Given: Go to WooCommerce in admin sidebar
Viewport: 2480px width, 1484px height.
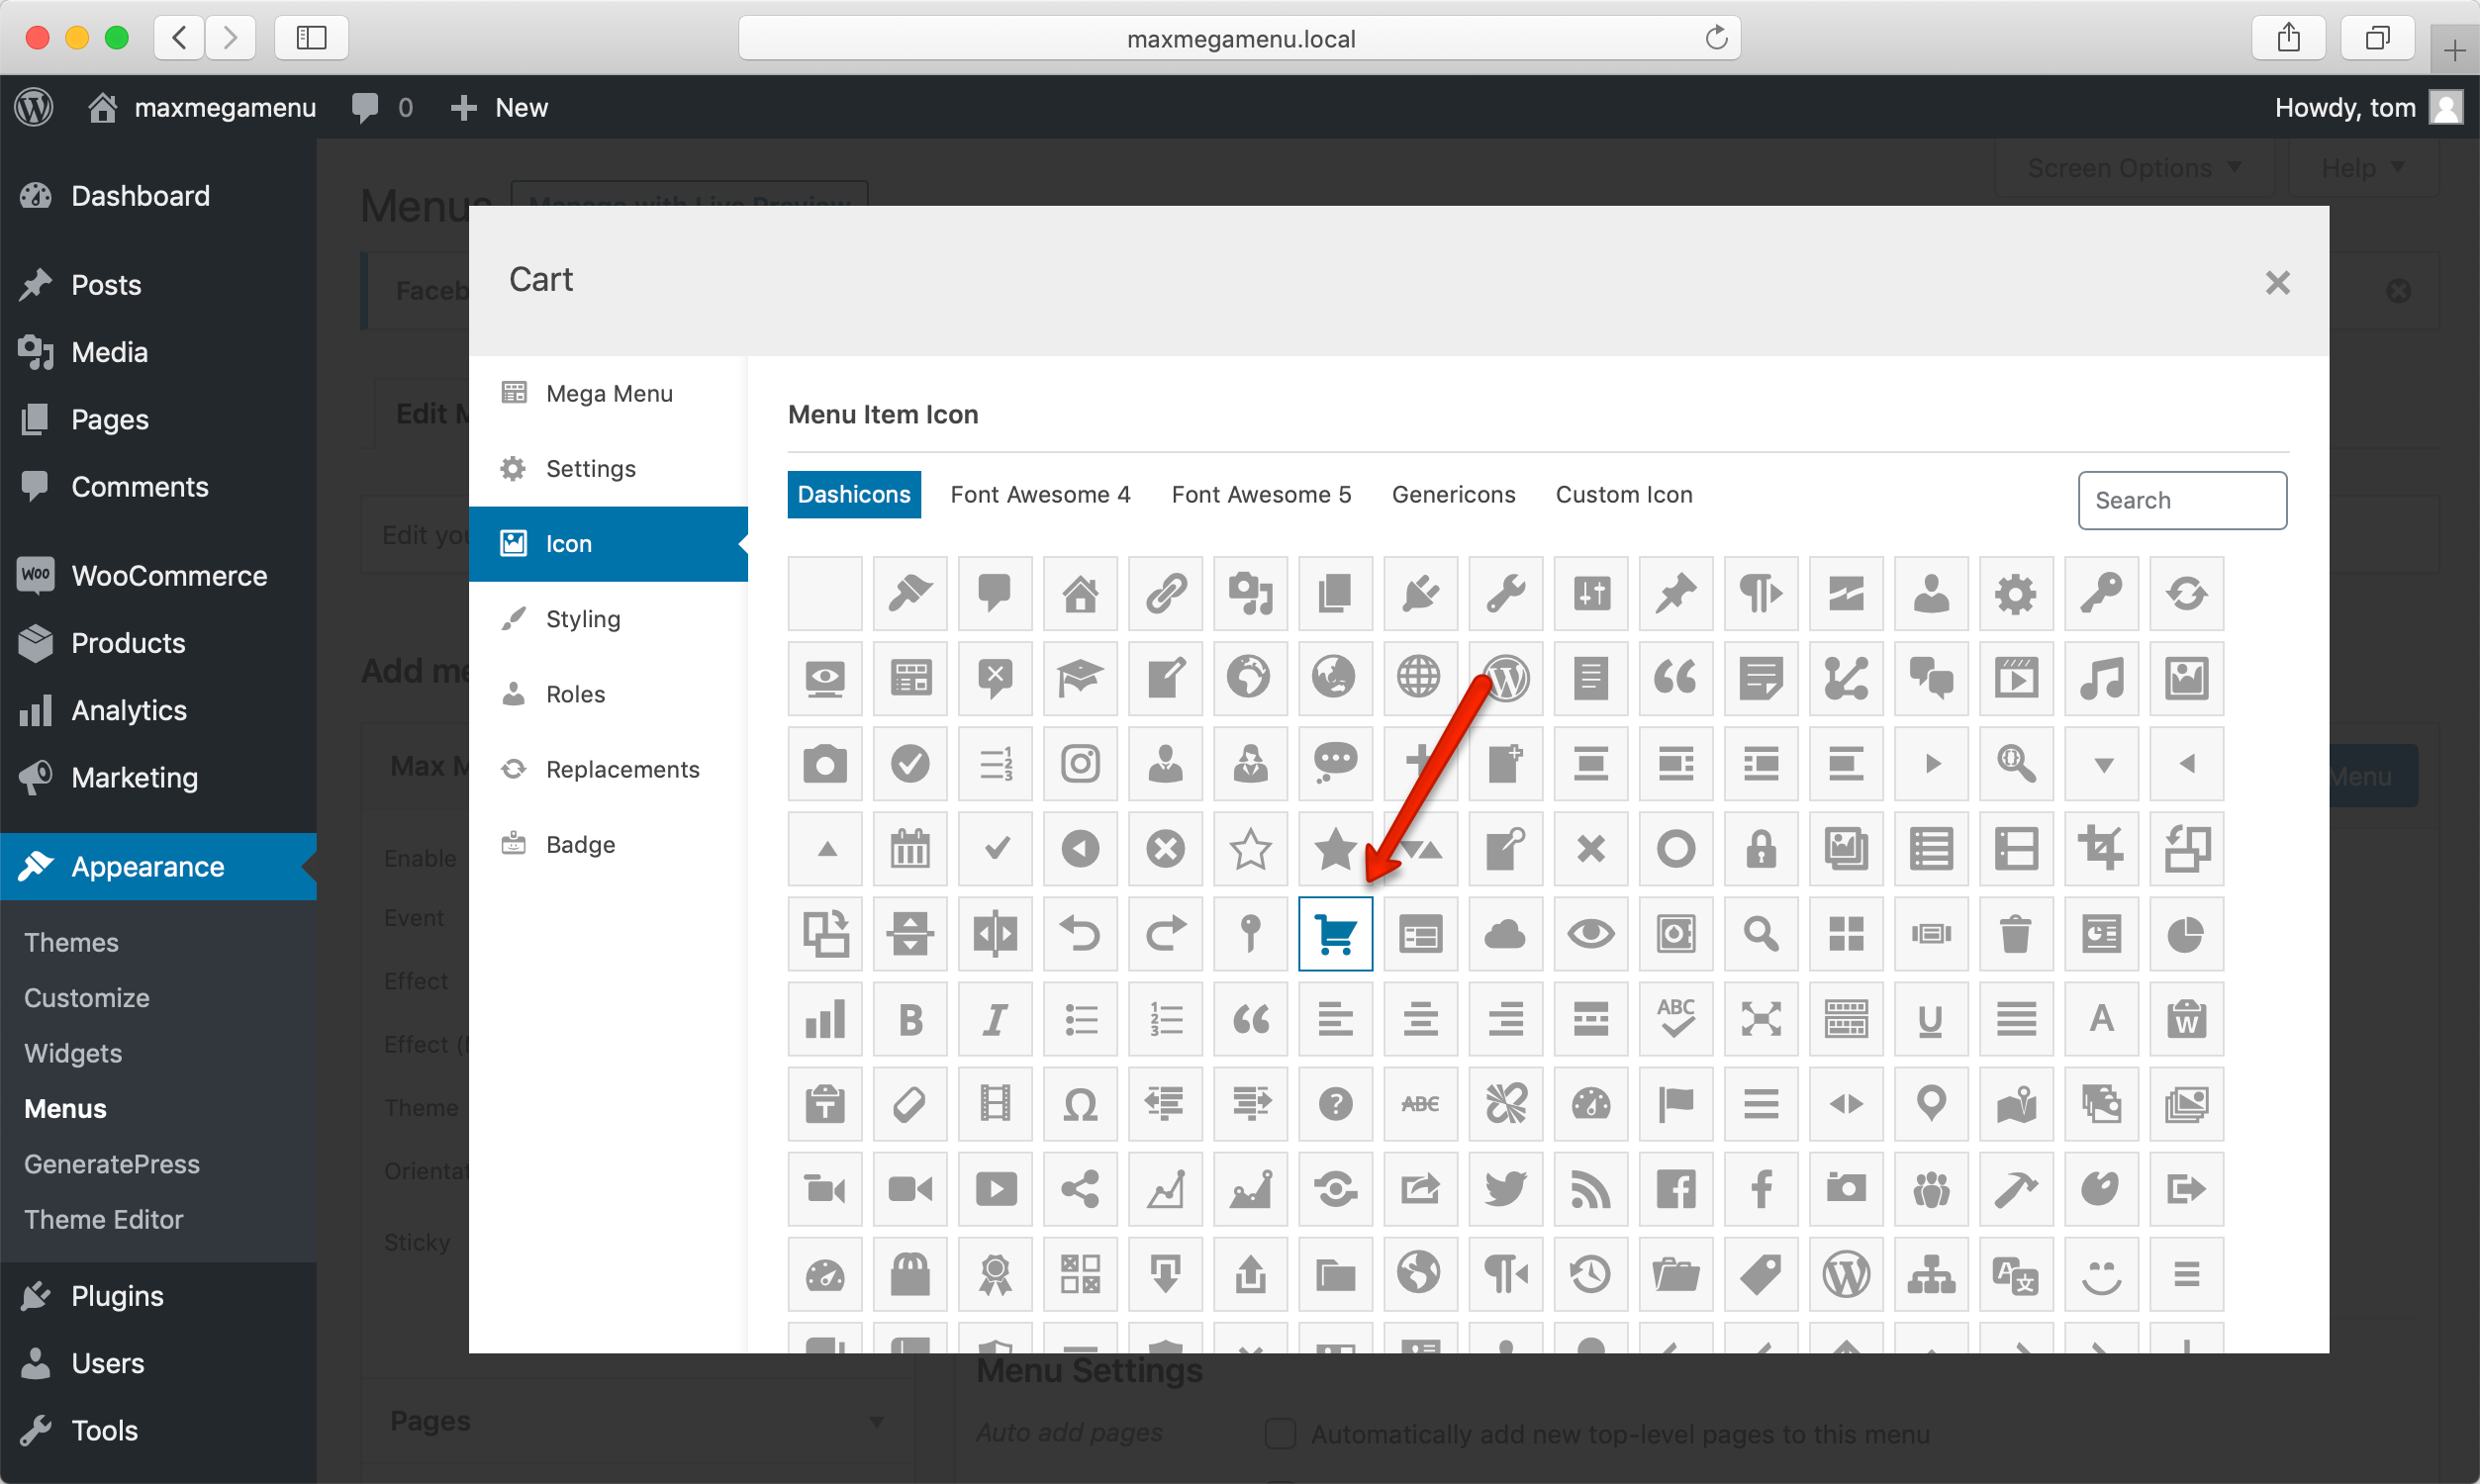Looking at the screenshot, I should click(x=168, y=576).
